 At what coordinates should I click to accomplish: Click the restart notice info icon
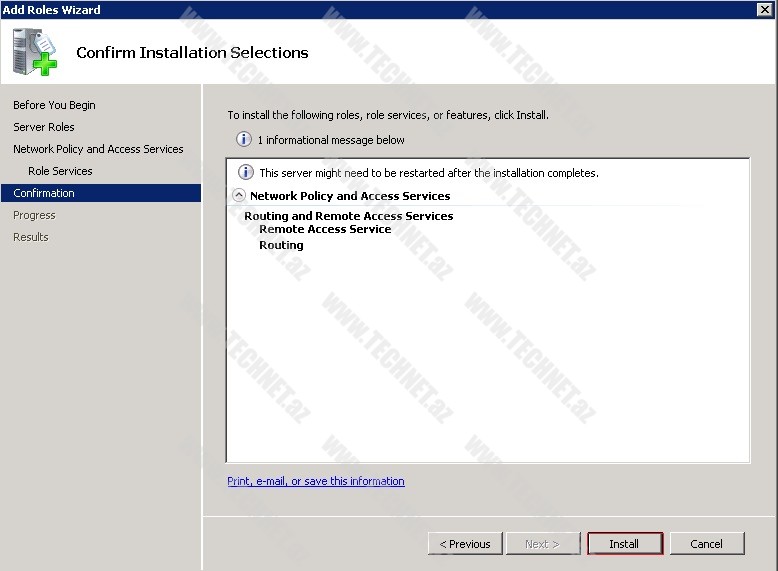click(x=245, y=173)
